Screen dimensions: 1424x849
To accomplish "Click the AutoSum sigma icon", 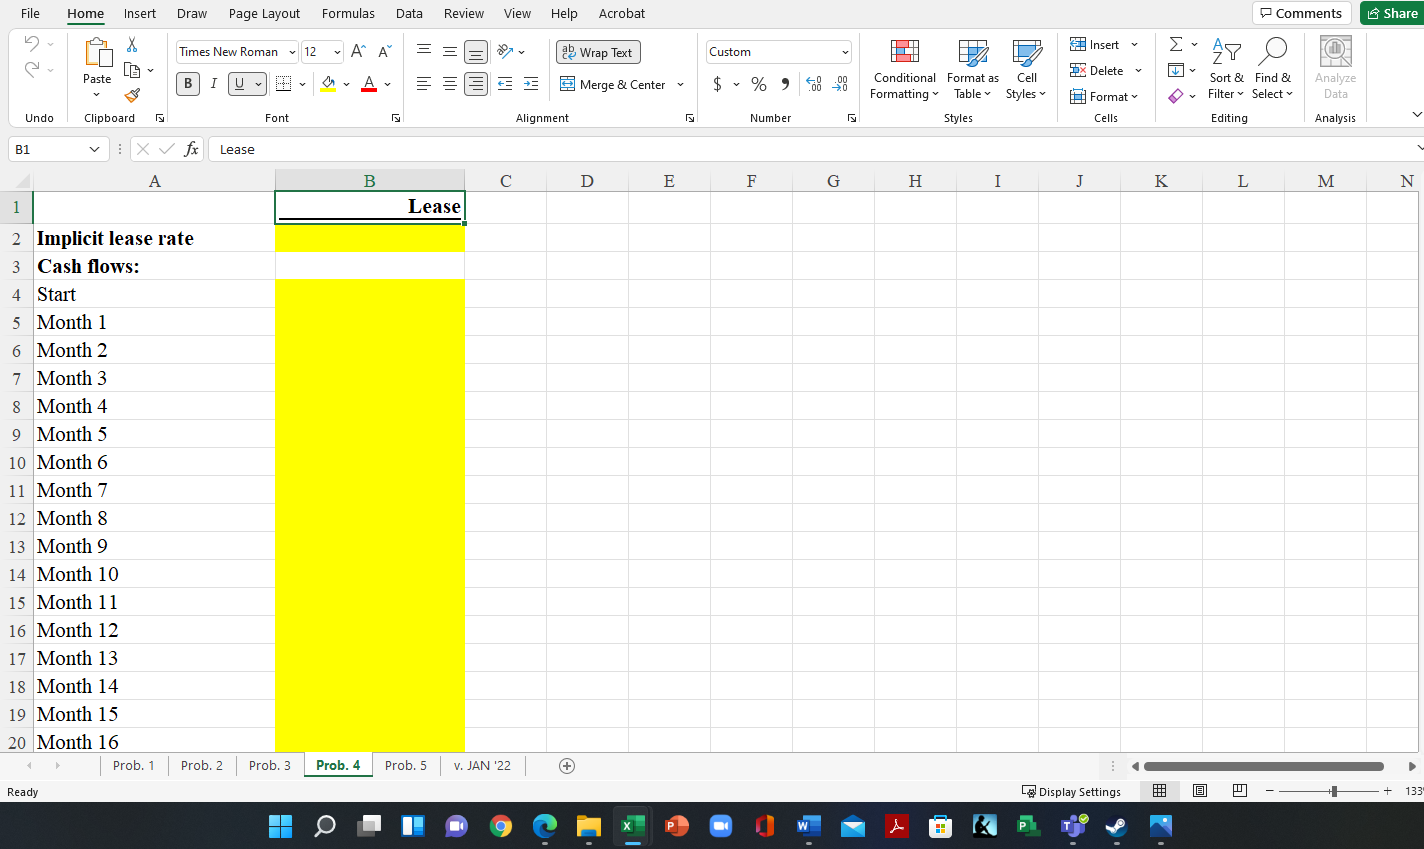I will pos(1176,44).
